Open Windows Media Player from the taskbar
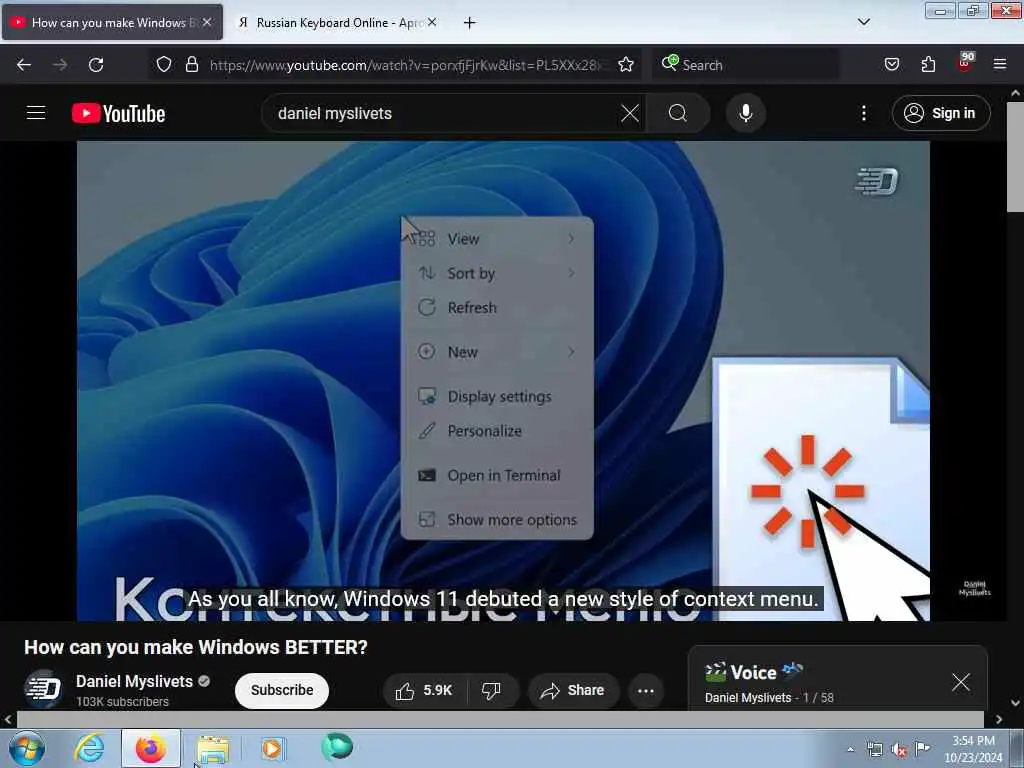Screen dimensions: 1024x768 click(272, 748)
